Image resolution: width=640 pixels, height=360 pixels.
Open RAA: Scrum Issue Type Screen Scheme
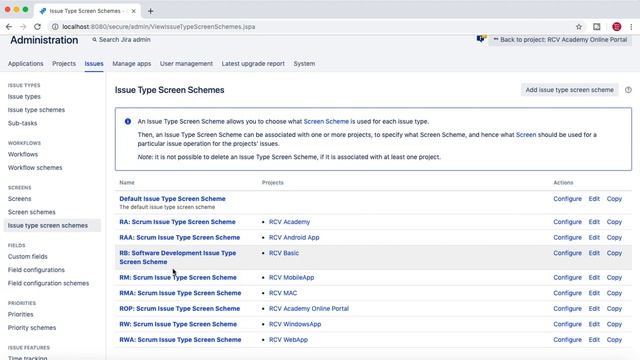pos(180,238)
